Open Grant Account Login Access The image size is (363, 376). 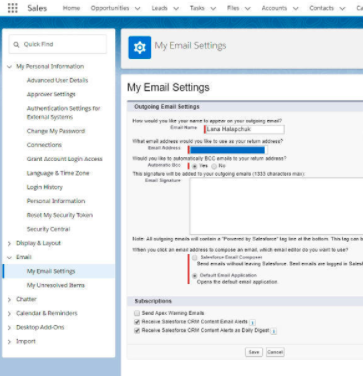click(x=64, y=159)
